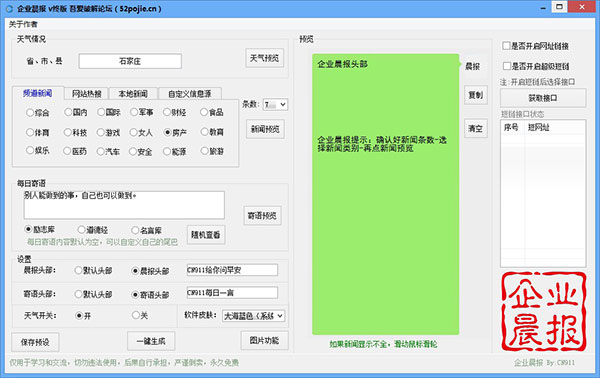The width and height of the screenshot is (600, 378).
Task: Turn the 天气开关 to 关
Action: 140,315
